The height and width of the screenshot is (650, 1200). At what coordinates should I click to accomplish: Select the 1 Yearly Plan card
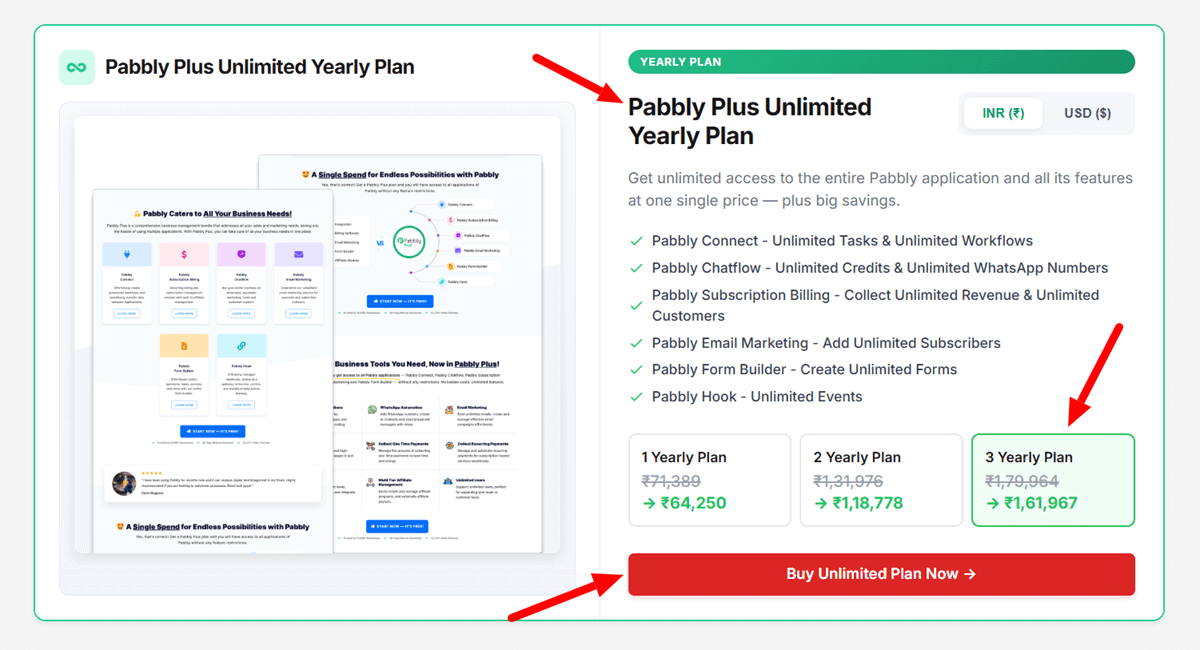(709, 480)
